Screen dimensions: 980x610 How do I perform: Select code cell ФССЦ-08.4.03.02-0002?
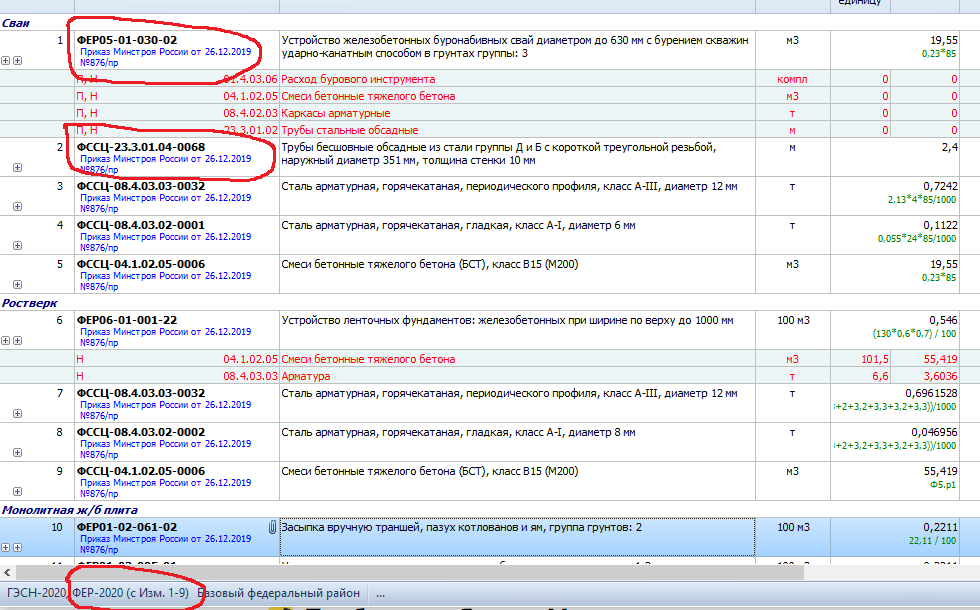(141, 432)
